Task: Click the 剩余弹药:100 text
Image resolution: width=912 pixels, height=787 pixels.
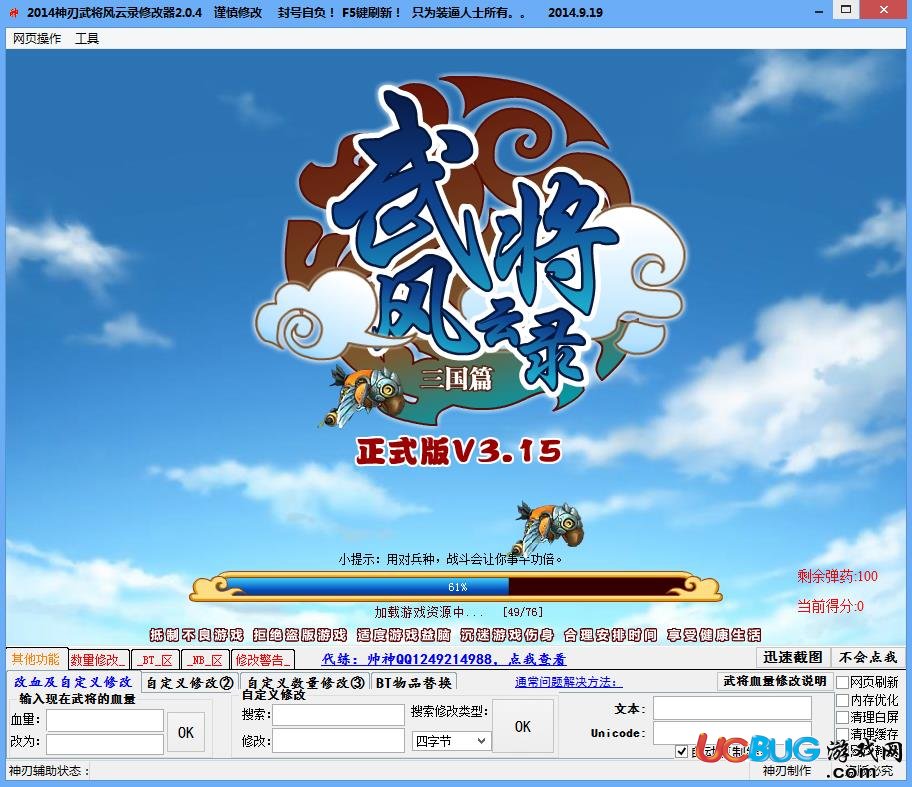Action: click(837, 576)
